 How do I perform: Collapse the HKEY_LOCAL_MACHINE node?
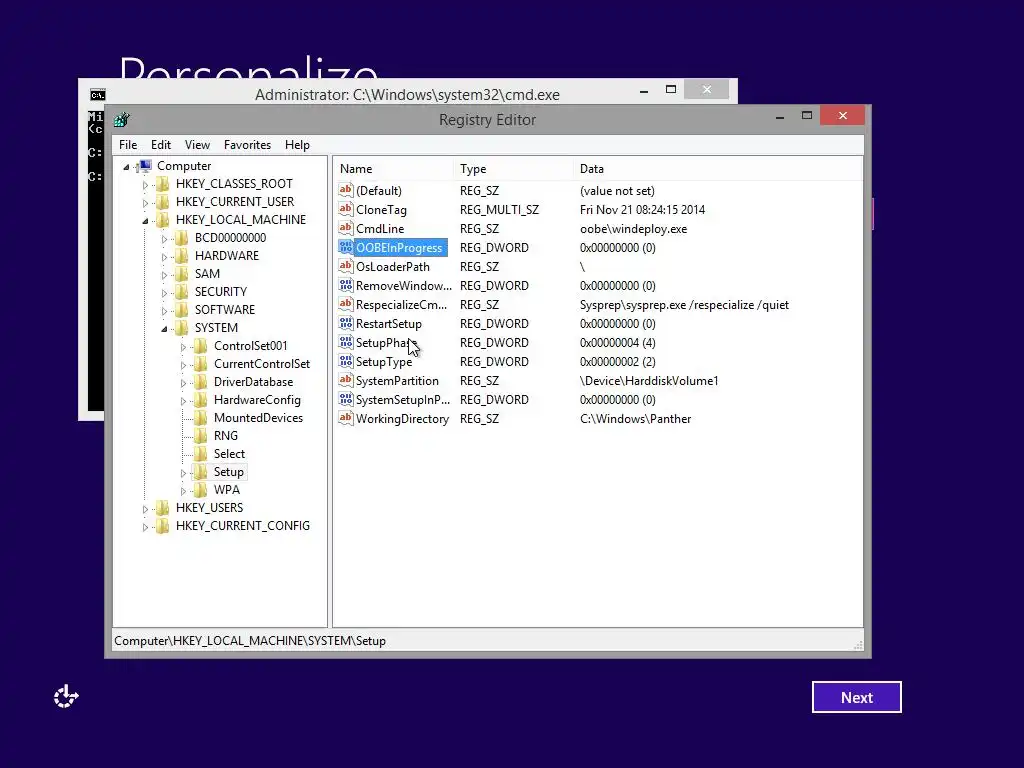pyautogui.click(x=145, y=221)
